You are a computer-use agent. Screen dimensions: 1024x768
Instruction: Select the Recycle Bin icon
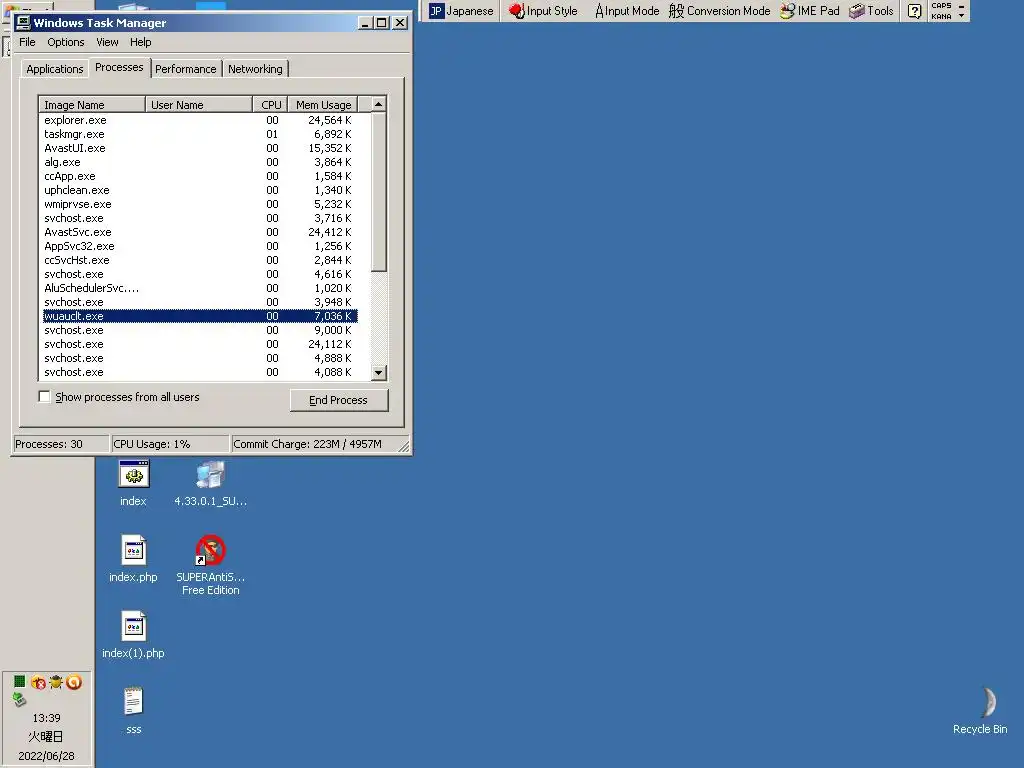tap(980, 711)
